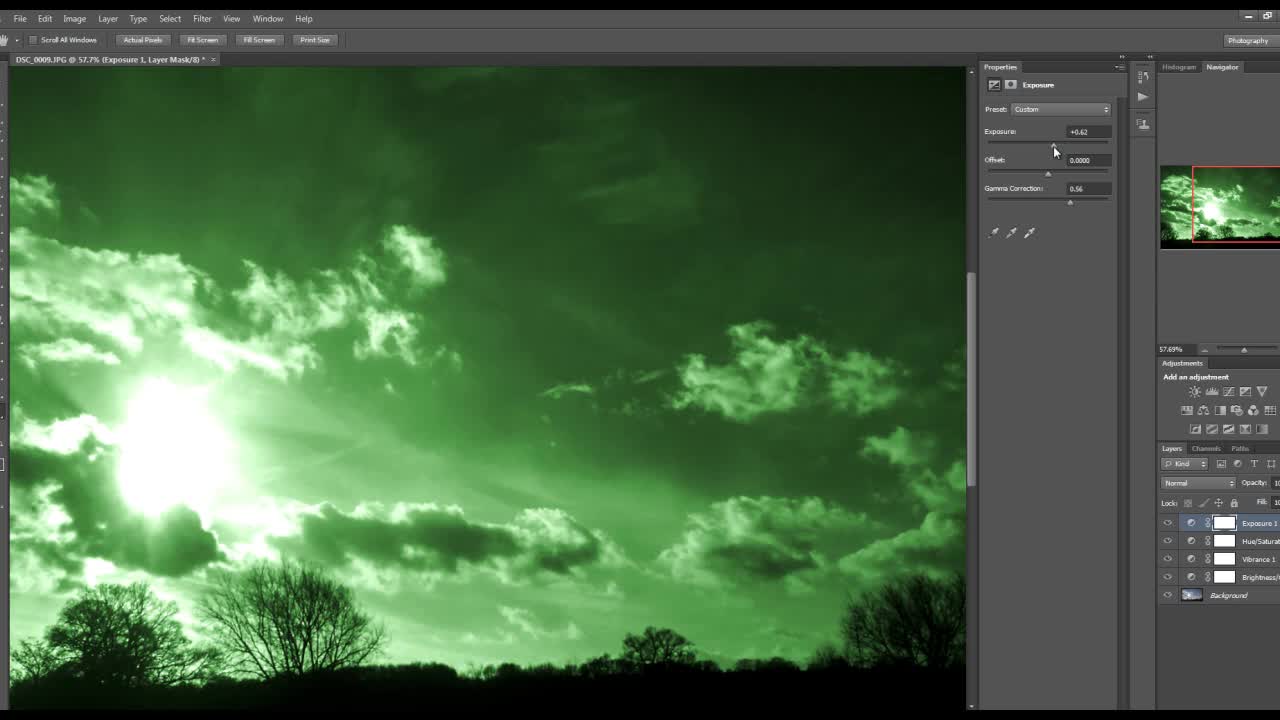Viewport: 1280px width, 720px height.
Task: Open the Normal blend mode dropdown
Action: pos(1198,483)
